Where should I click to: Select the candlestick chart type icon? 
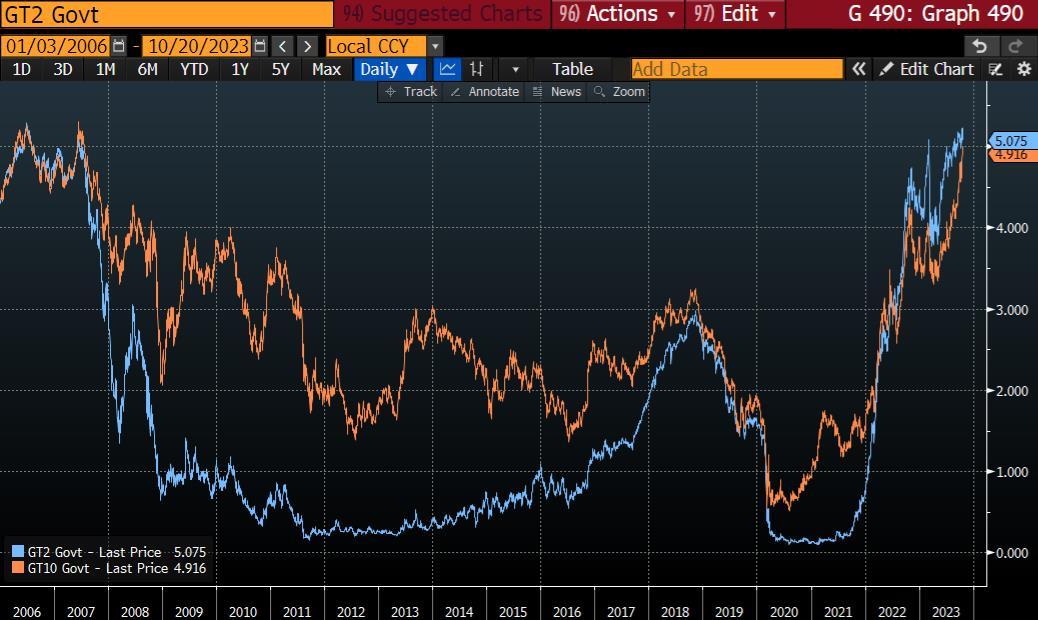pyautogui.click(x=477, y=69)
